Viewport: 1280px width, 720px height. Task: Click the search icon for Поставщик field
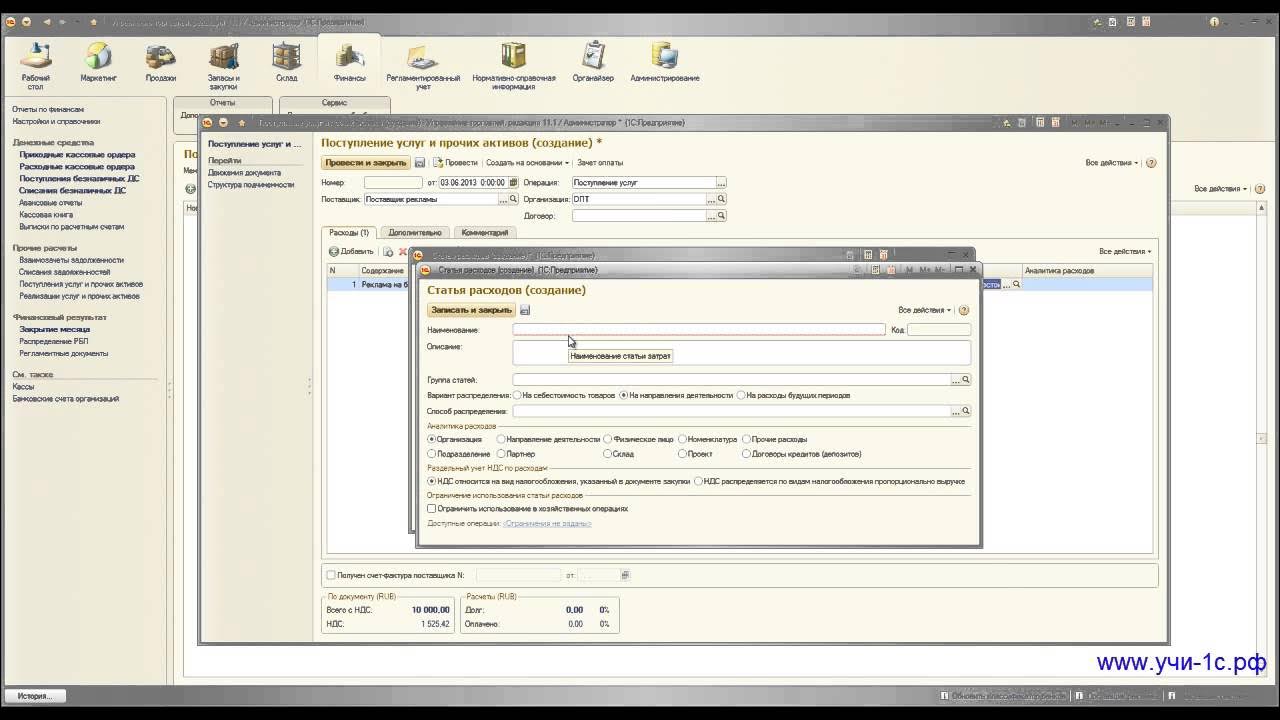click(514, 199)
